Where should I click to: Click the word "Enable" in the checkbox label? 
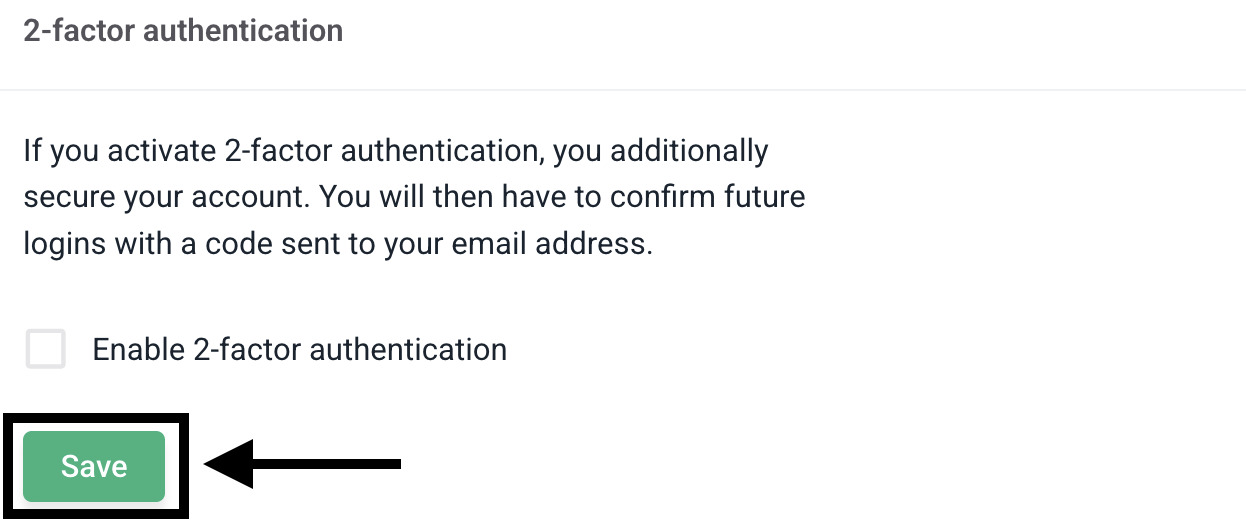pyautogui.click(x=138, y=350)
